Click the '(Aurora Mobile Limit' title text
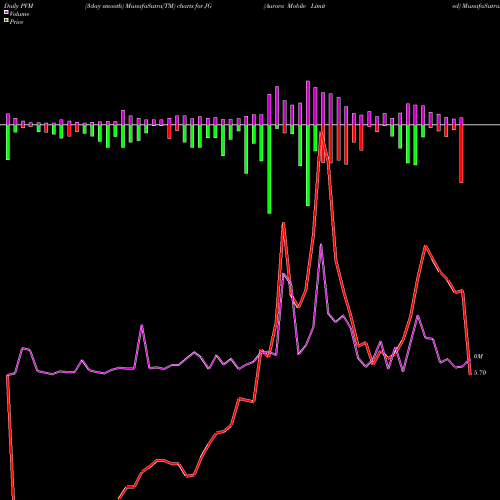 point(294,6)
